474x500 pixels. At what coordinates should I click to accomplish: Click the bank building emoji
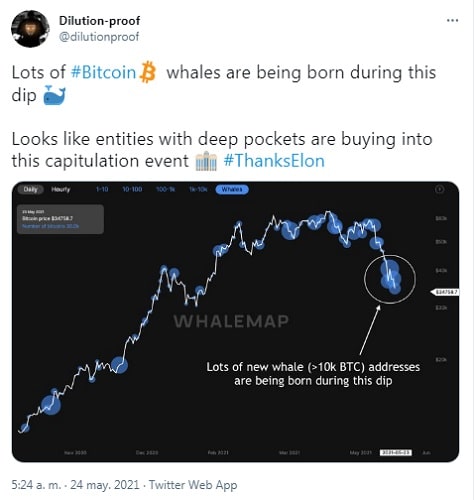[206, 161]
